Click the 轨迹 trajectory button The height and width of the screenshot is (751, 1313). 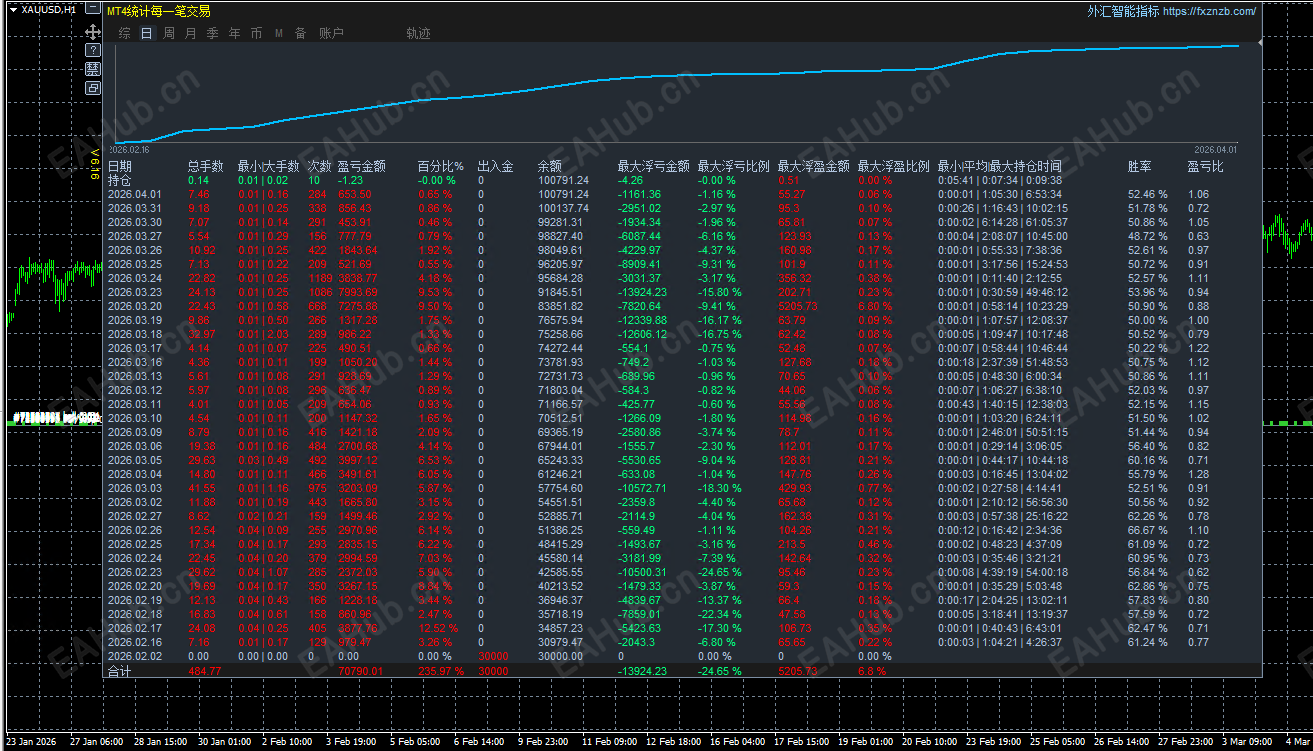(418, 33)
